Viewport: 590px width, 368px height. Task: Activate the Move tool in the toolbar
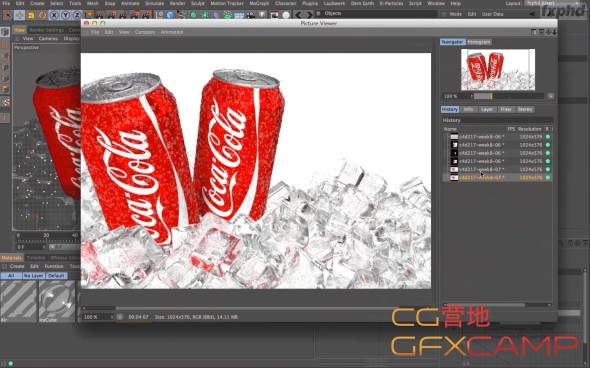tap(20, 15)
